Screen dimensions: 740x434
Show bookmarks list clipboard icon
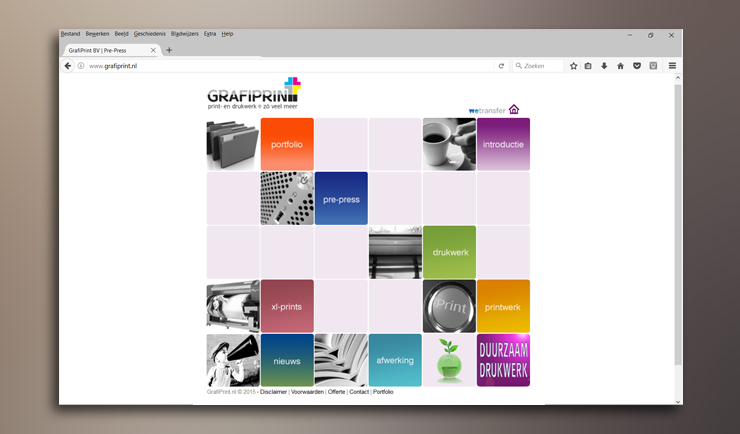tap(588, 66)
